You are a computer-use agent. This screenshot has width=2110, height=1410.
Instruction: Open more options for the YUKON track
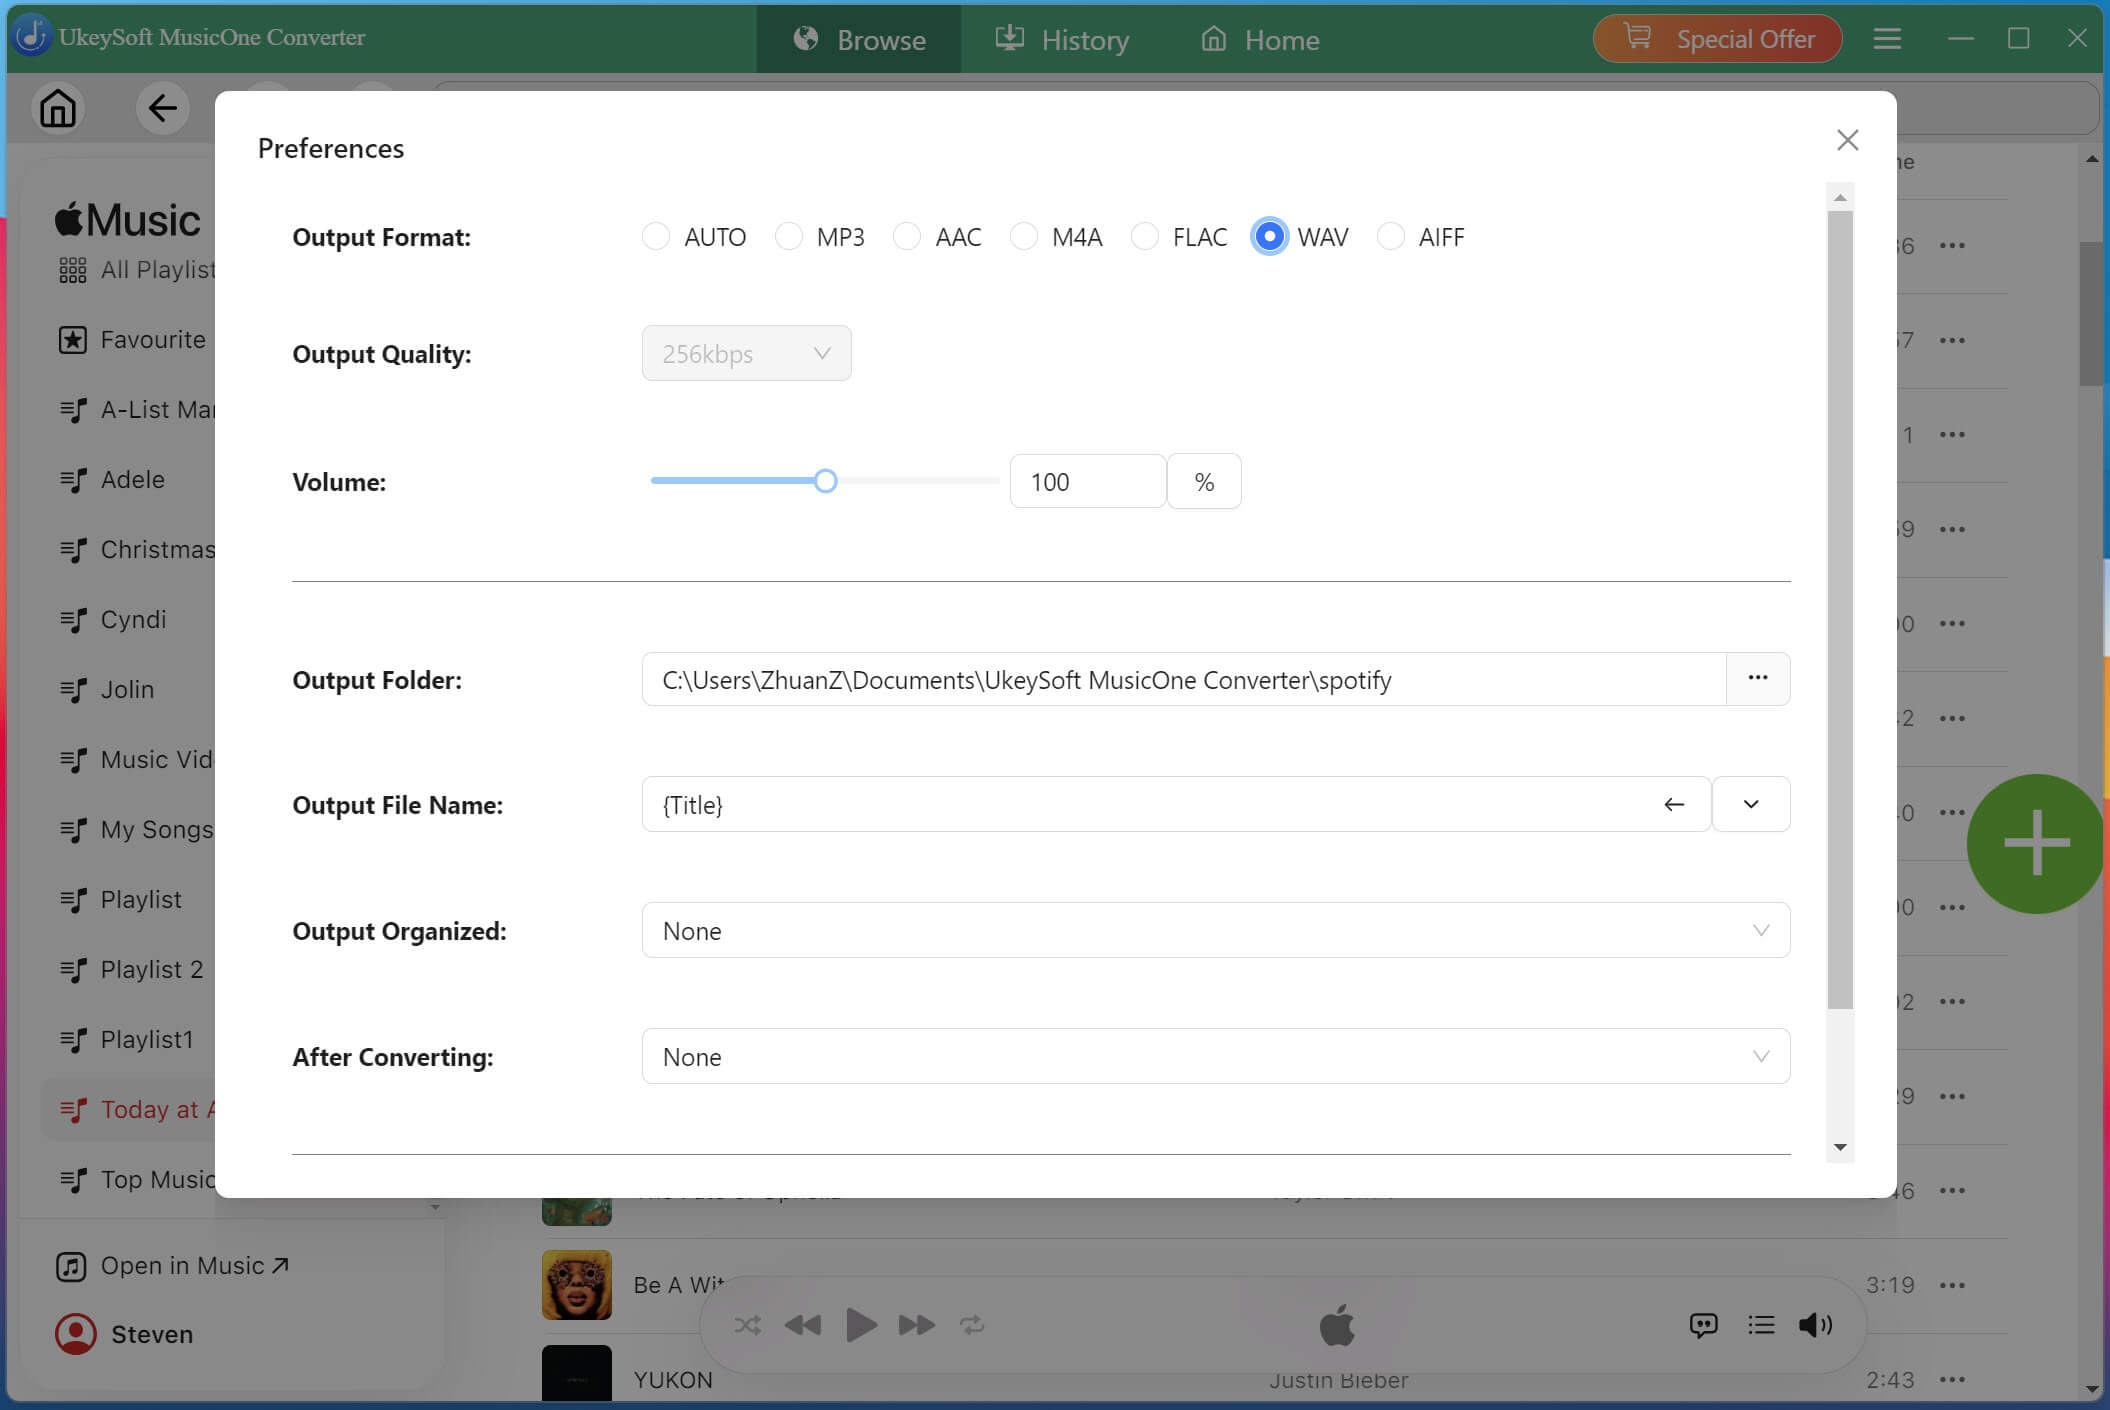click(1952, 1380)
